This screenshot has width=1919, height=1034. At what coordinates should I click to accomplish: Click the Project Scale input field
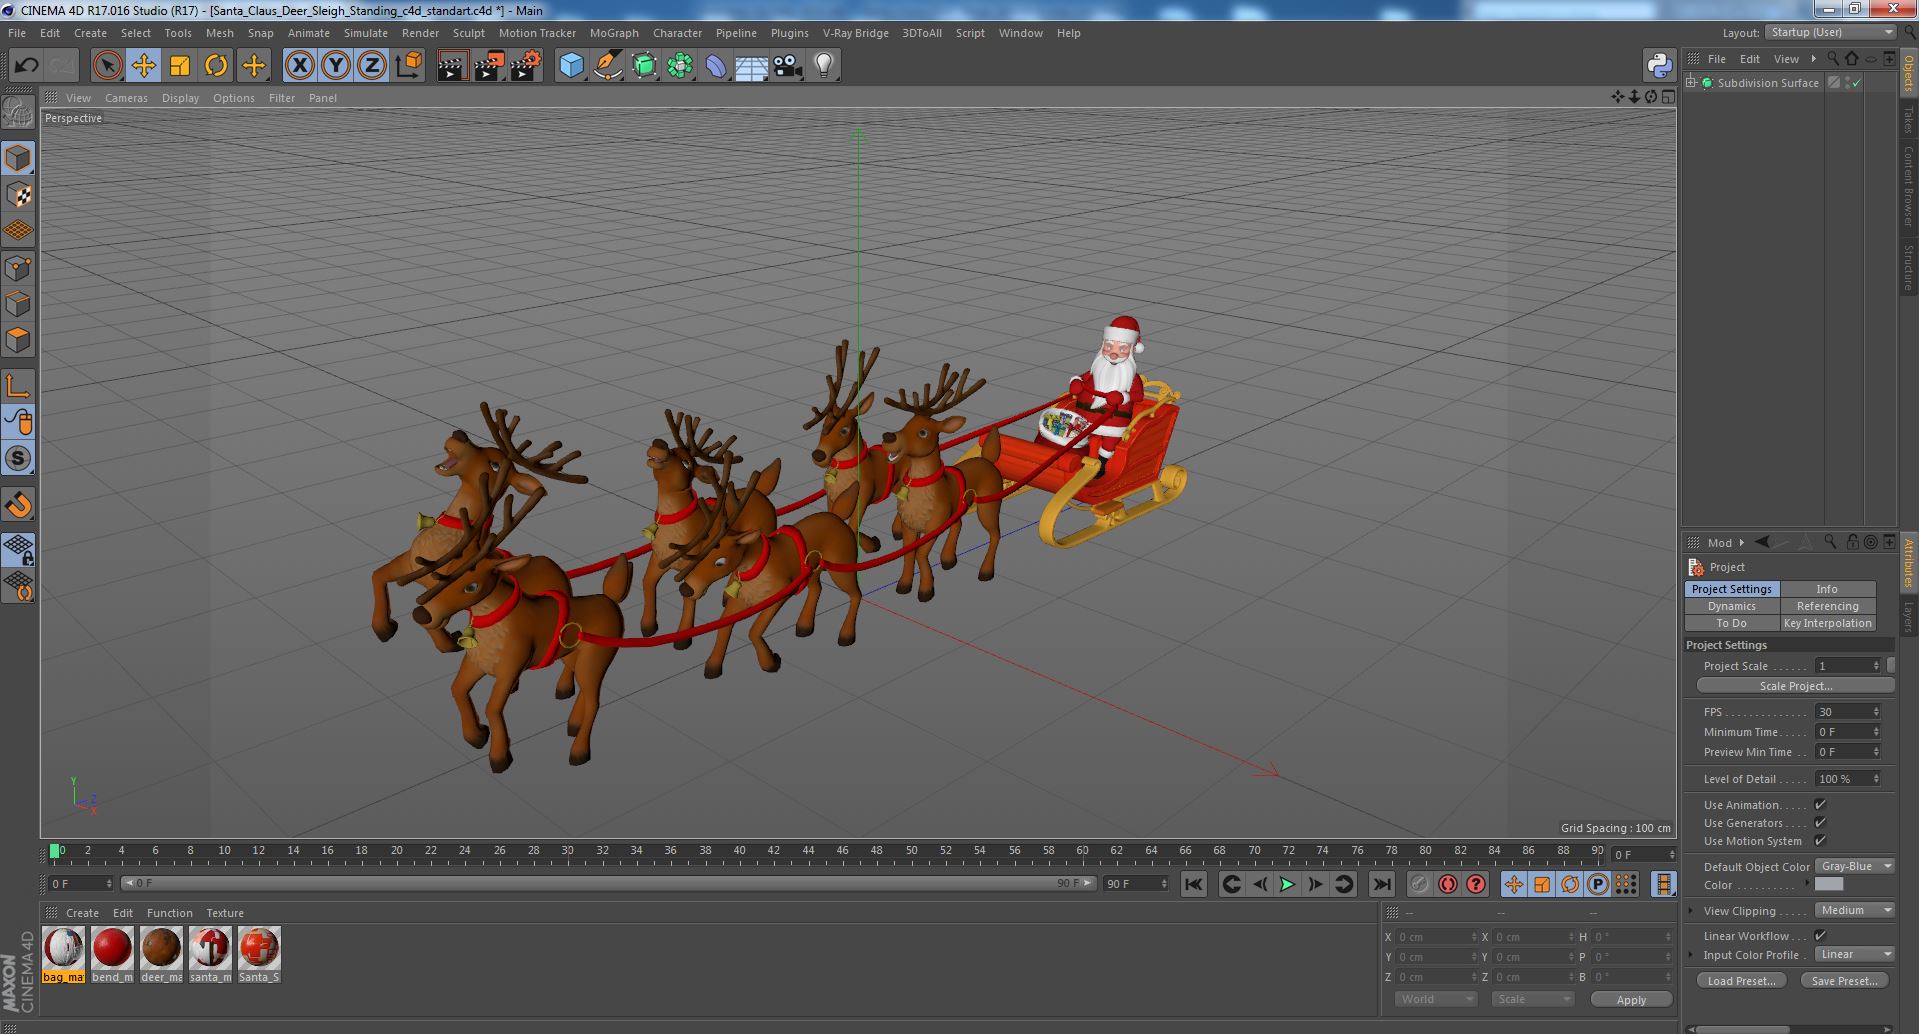(x=1848, y=666)
